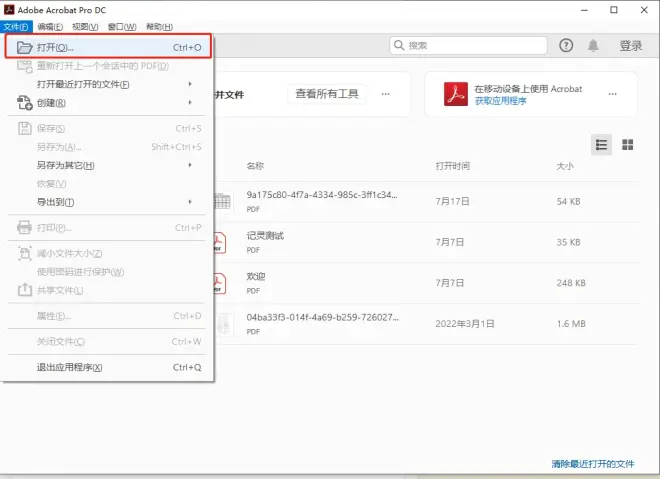Click the red Acrobat logo in mobile card

pos(454,94)
